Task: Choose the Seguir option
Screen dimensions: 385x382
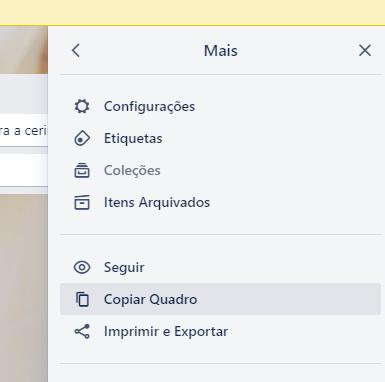Action: [220, 267]
